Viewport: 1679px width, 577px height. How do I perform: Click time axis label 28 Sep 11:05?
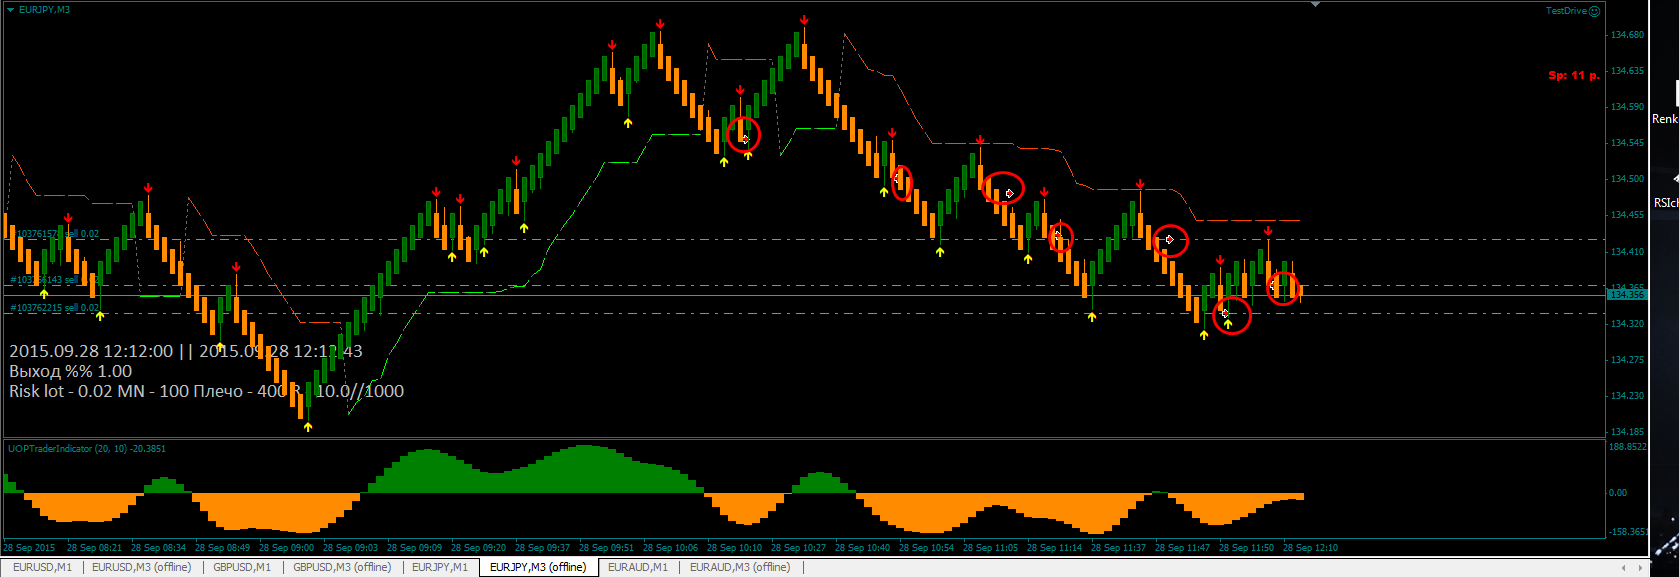990,548
